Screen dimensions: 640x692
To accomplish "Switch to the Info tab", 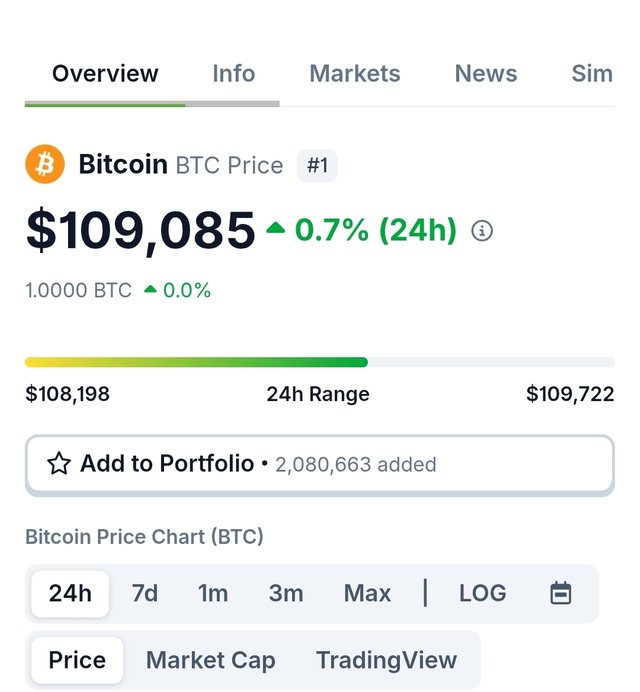I will click(x=233, y=73).
